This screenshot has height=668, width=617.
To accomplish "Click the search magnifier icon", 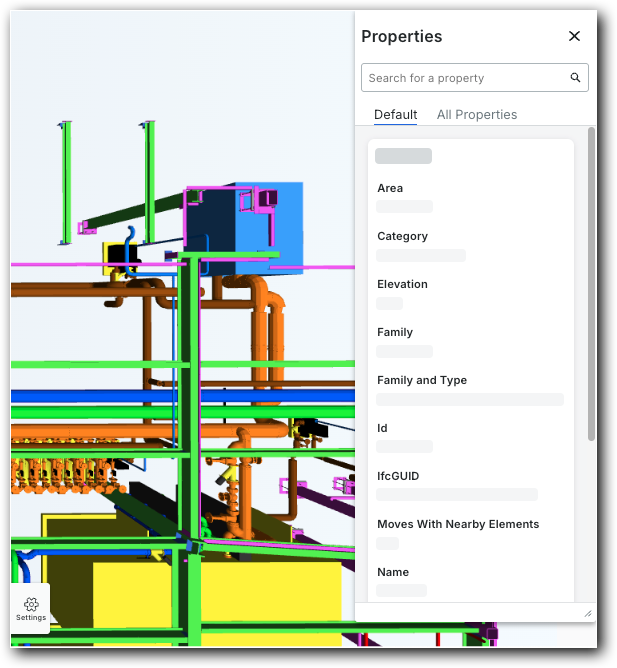I will [575, 78].
